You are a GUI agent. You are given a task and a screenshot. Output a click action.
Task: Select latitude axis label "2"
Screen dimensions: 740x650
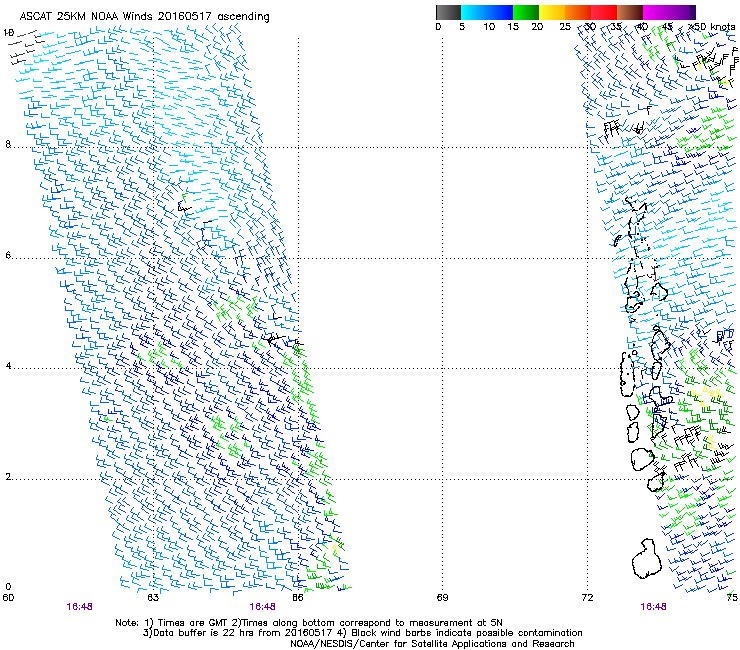click(8, 477)
